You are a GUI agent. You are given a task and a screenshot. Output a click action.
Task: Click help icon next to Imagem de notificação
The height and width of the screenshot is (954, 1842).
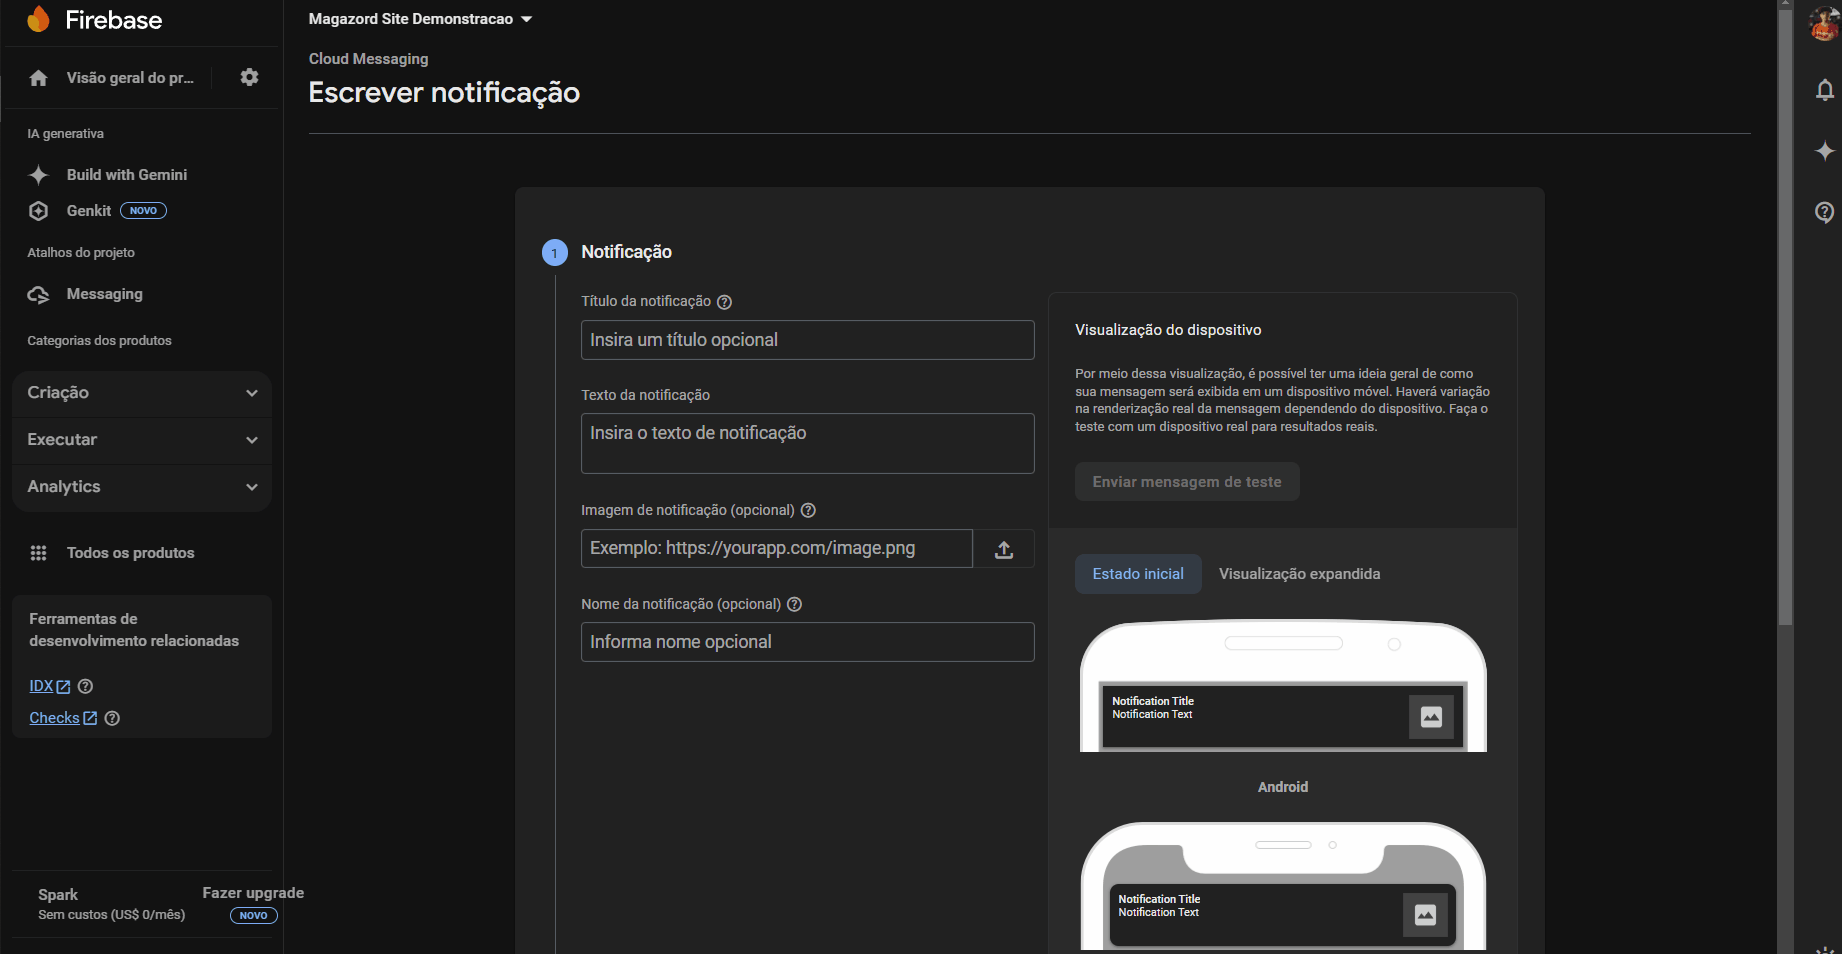tap(809, 510)
